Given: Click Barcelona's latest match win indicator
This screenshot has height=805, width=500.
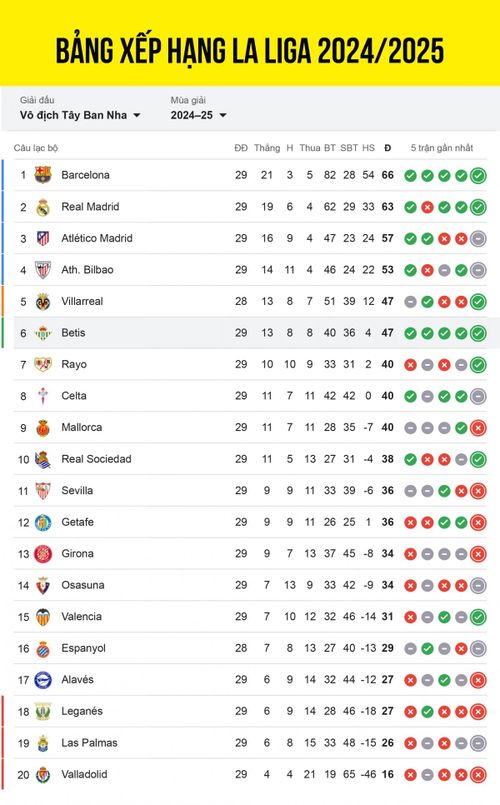Looking at the screenshot, I should pos(478,176).
